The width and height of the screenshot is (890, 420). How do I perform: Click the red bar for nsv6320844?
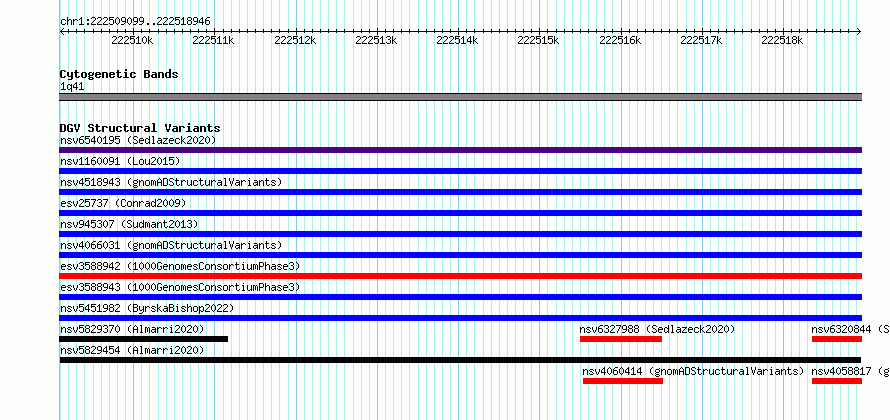click(x=837, y=339)
